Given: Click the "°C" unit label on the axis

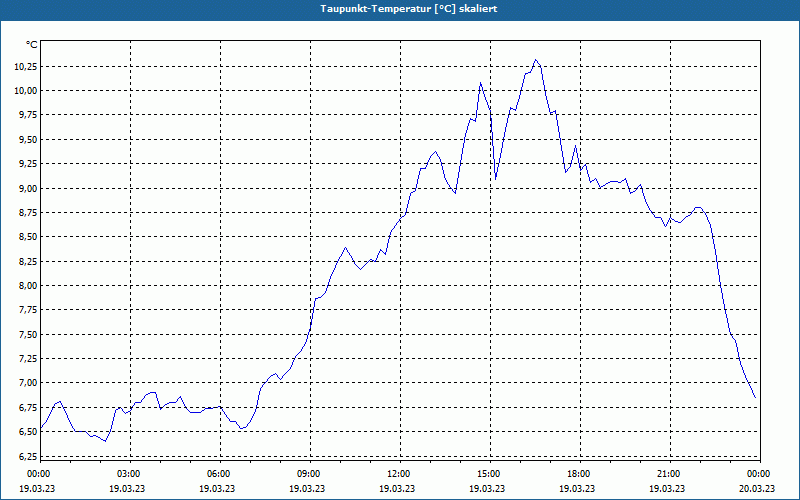Looking at the screenshot, I should click(32, 45).
